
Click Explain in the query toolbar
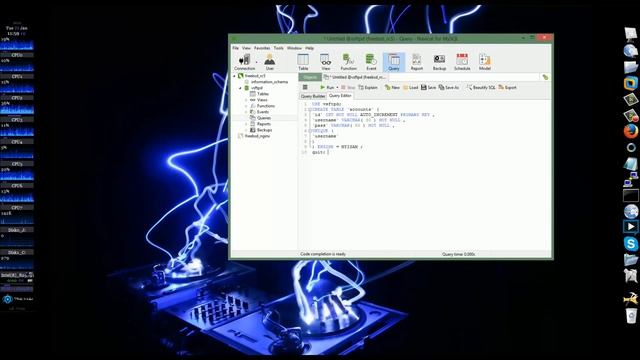tap(368, 87)
